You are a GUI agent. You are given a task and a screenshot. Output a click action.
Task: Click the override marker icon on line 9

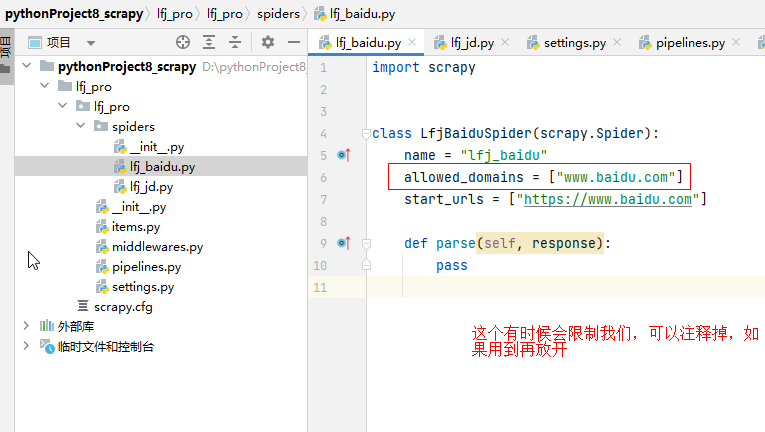(344, 243)
